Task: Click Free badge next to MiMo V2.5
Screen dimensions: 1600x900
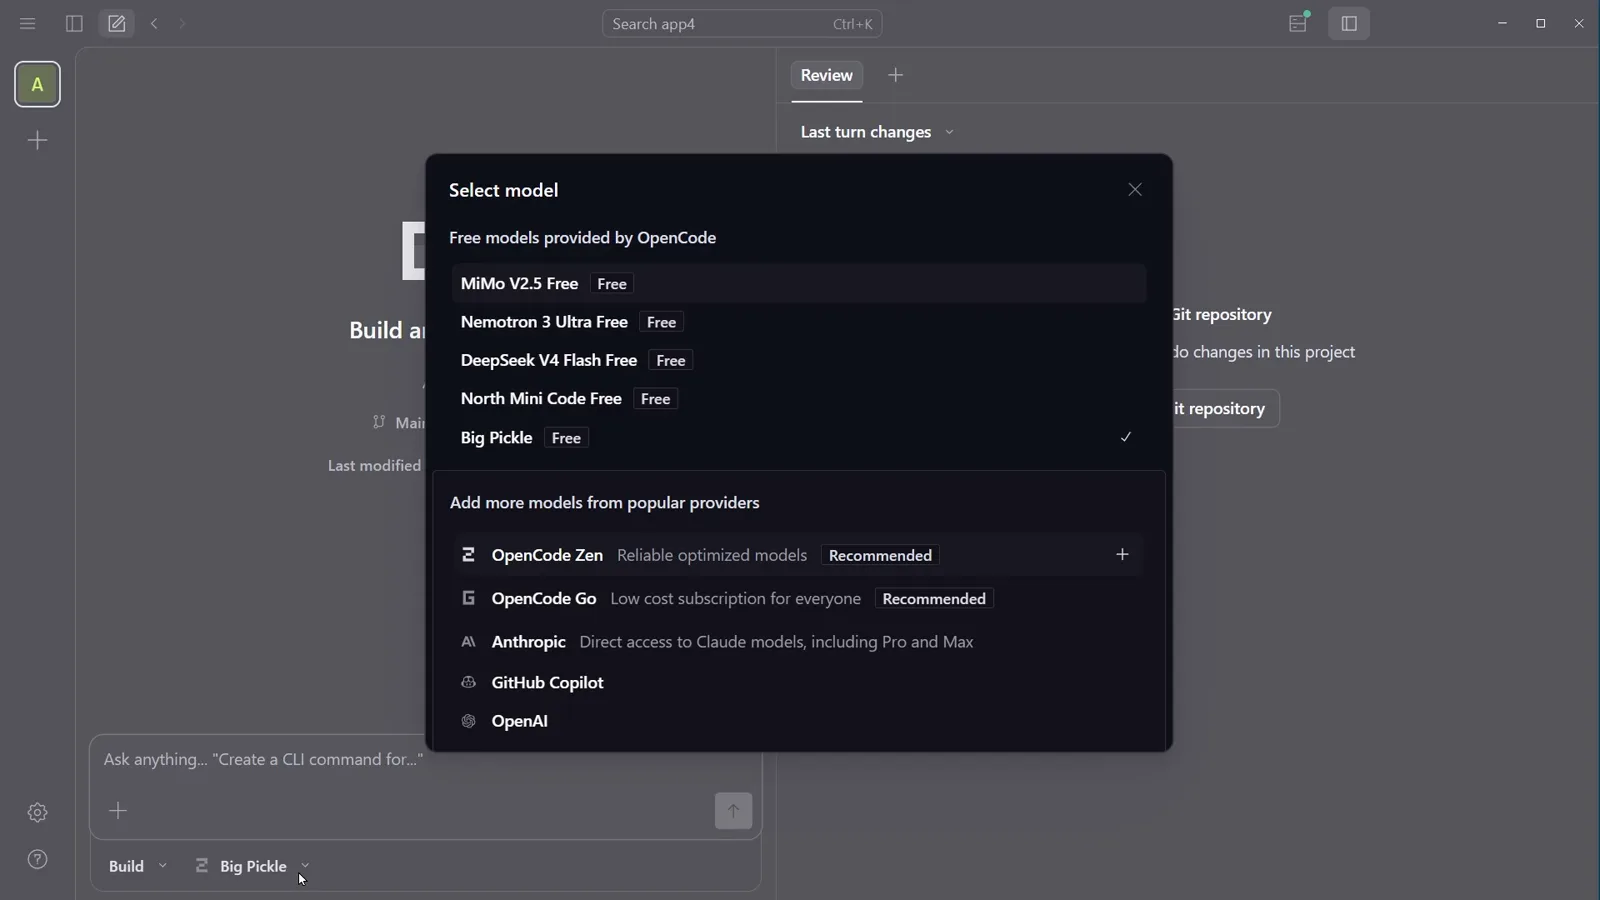Action: click(x=612, y=284)
